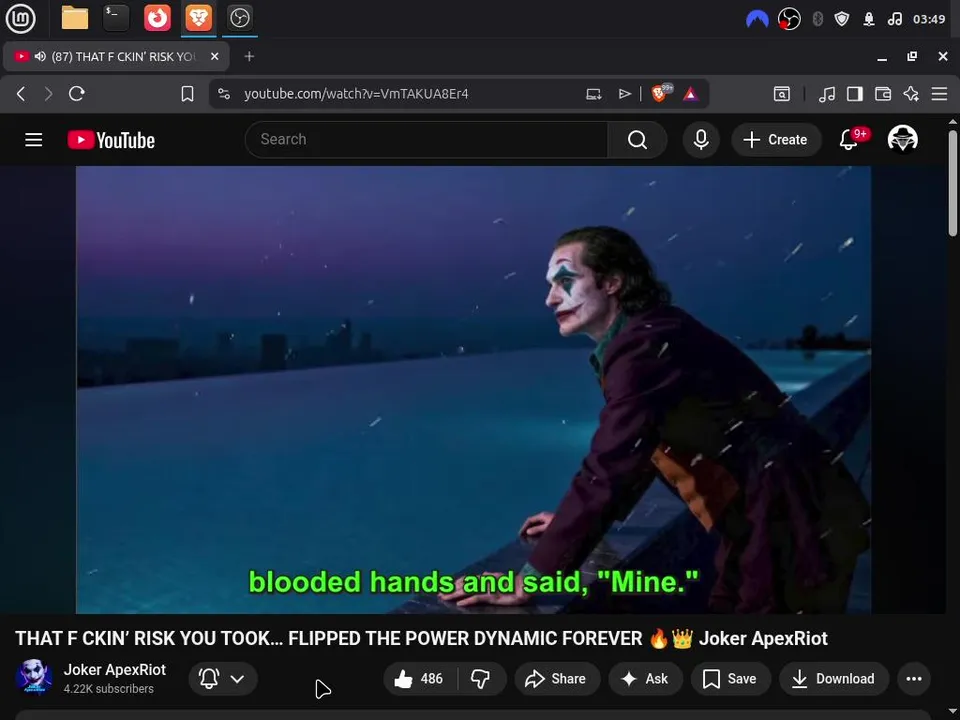The image size is (960, 720).
Task: Mute the tab using its speaker icon
Action: point(40,56)
